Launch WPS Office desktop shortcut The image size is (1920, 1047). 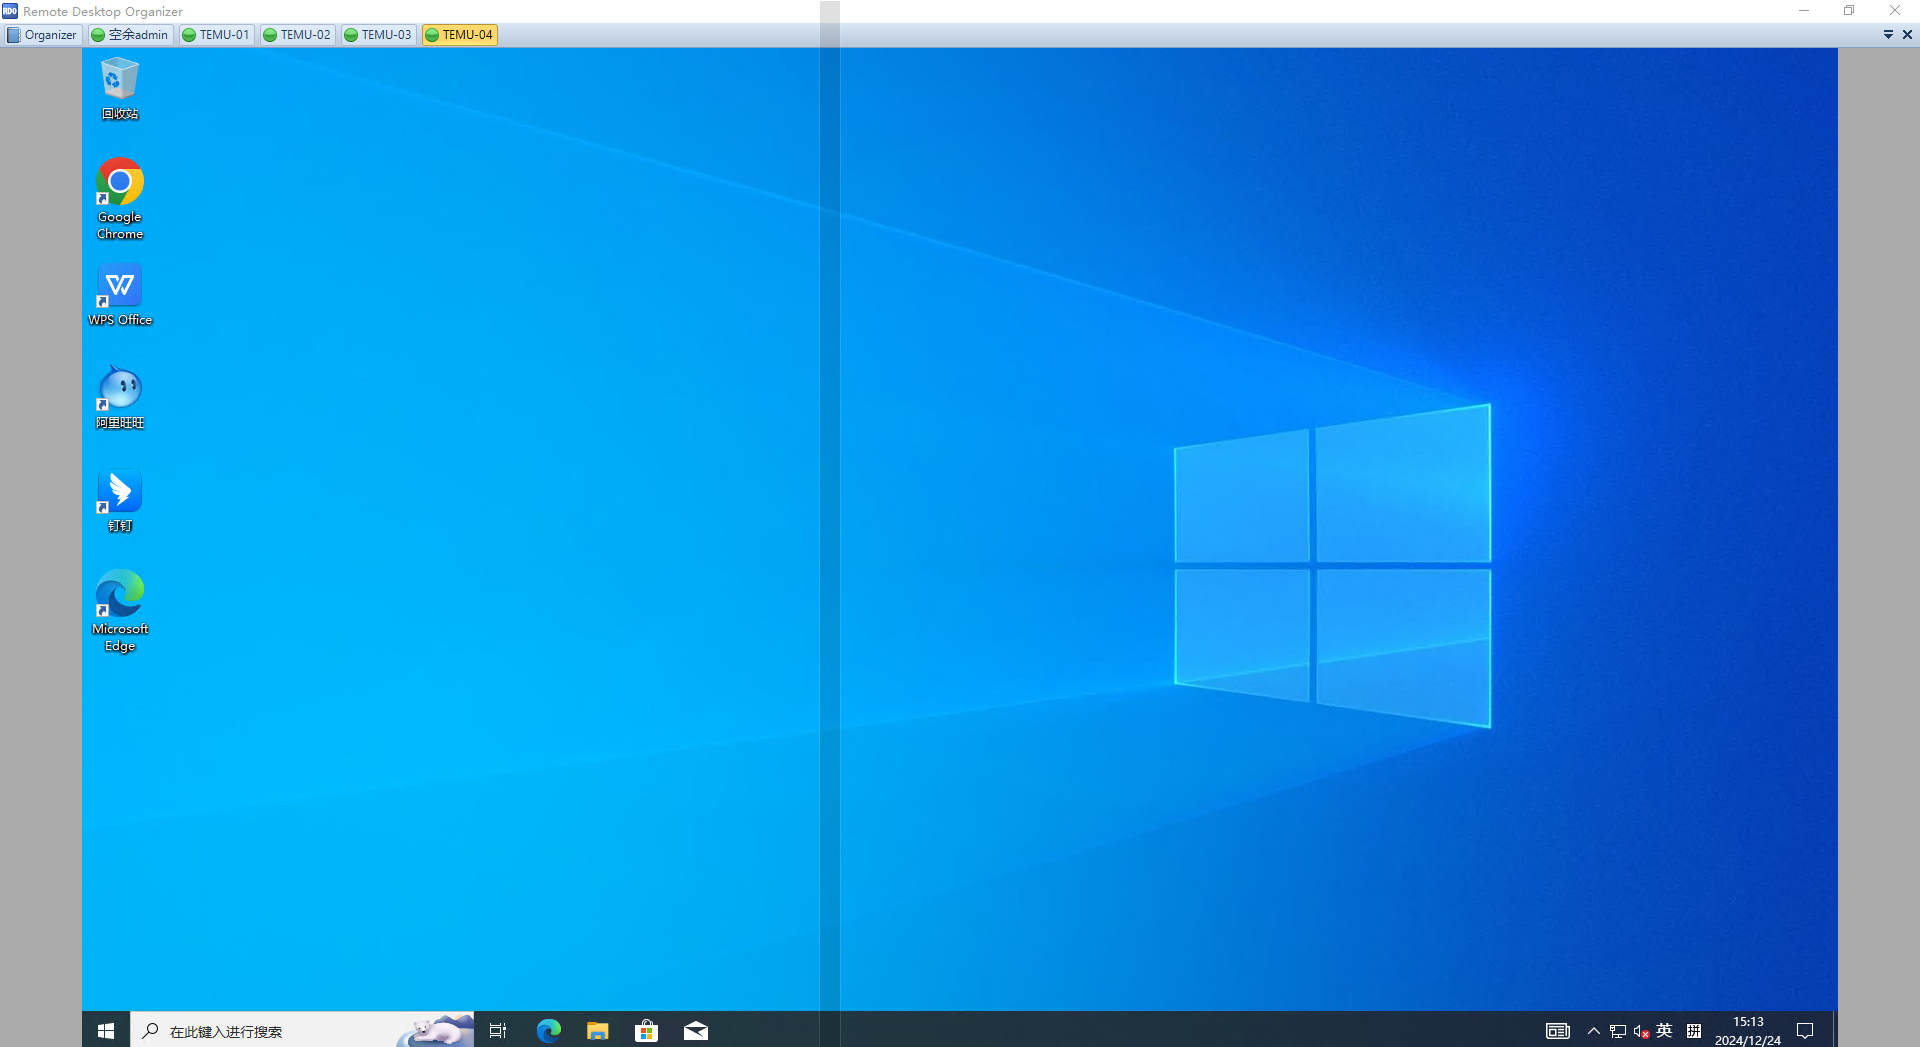tap(119, 294)
